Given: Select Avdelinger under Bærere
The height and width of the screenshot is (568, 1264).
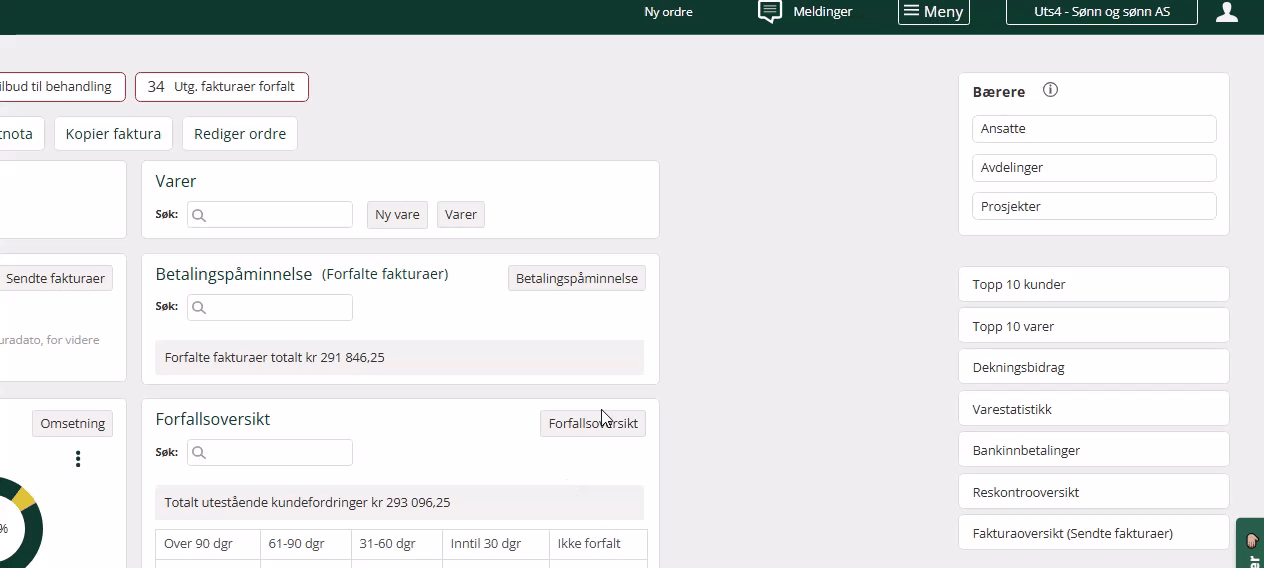Looking at the screenshot, I should 1094,168.
